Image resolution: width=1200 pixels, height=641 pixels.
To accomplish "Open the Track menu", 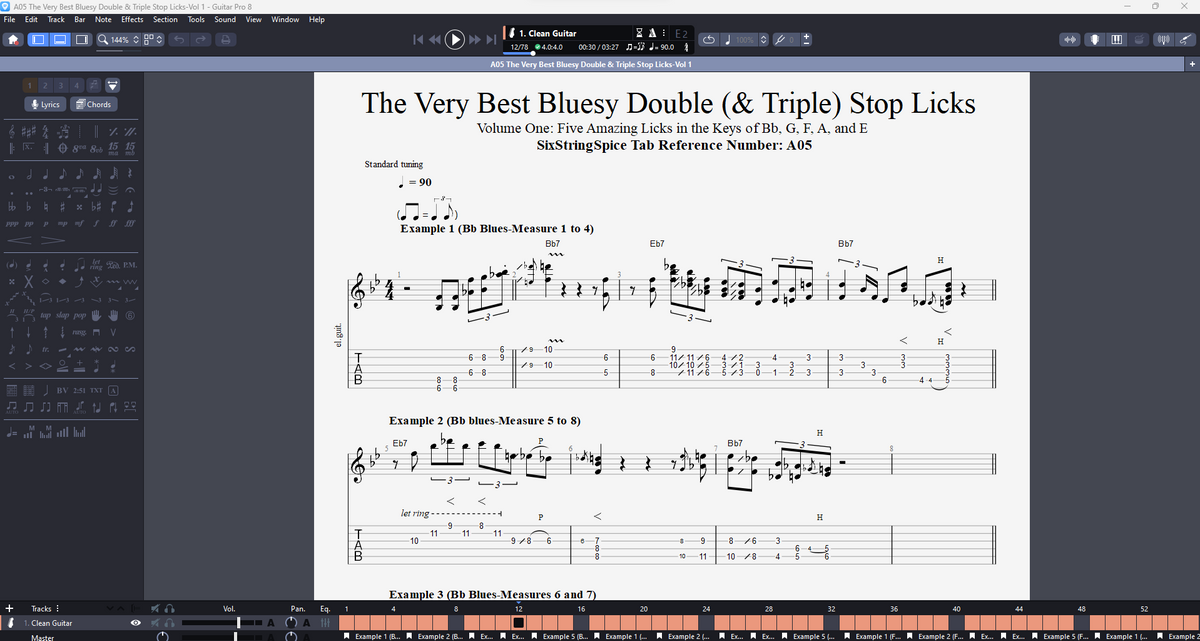I will pos(56,19).
